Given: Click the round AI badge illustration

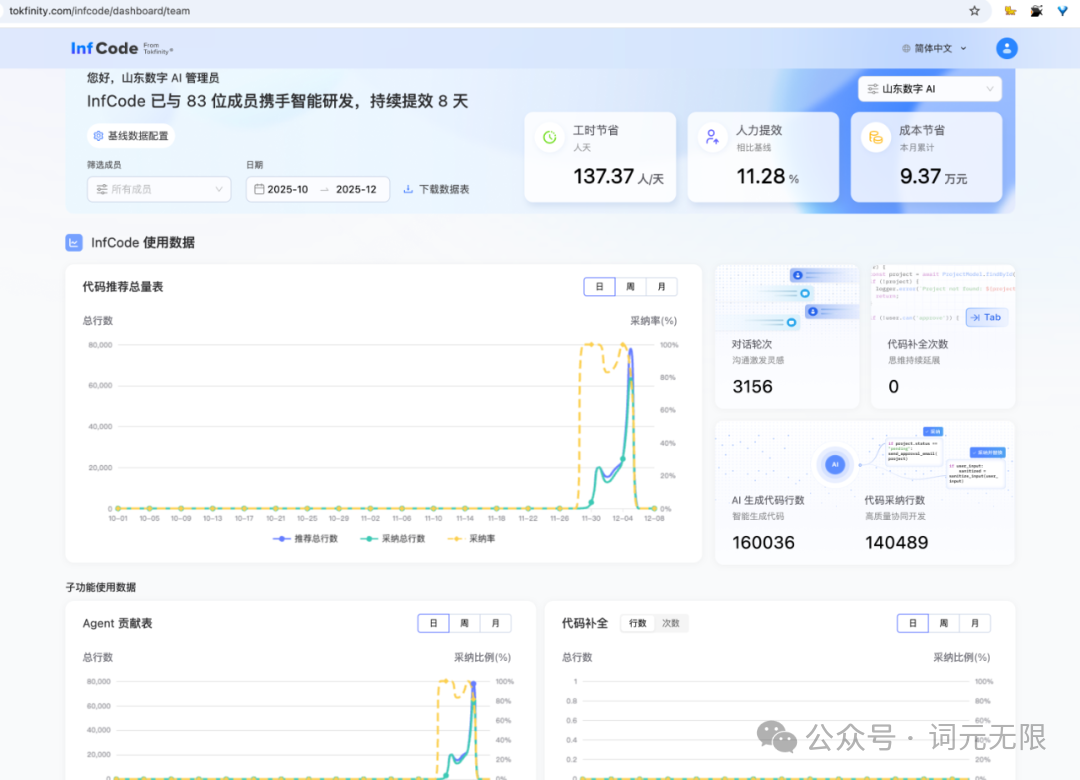Looking at the screenshot, I should 835,464.
